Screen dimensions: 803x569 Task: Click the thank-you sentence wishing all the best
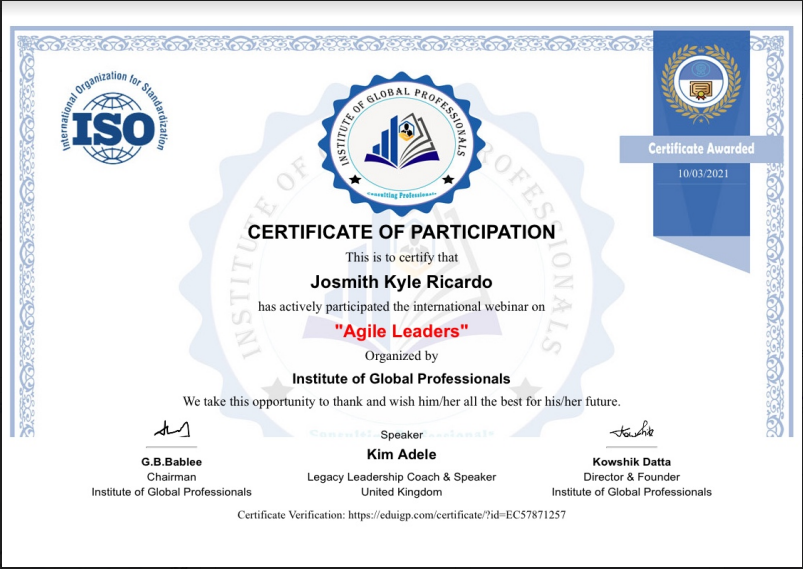pyautogui.click(x=402, y=402)
